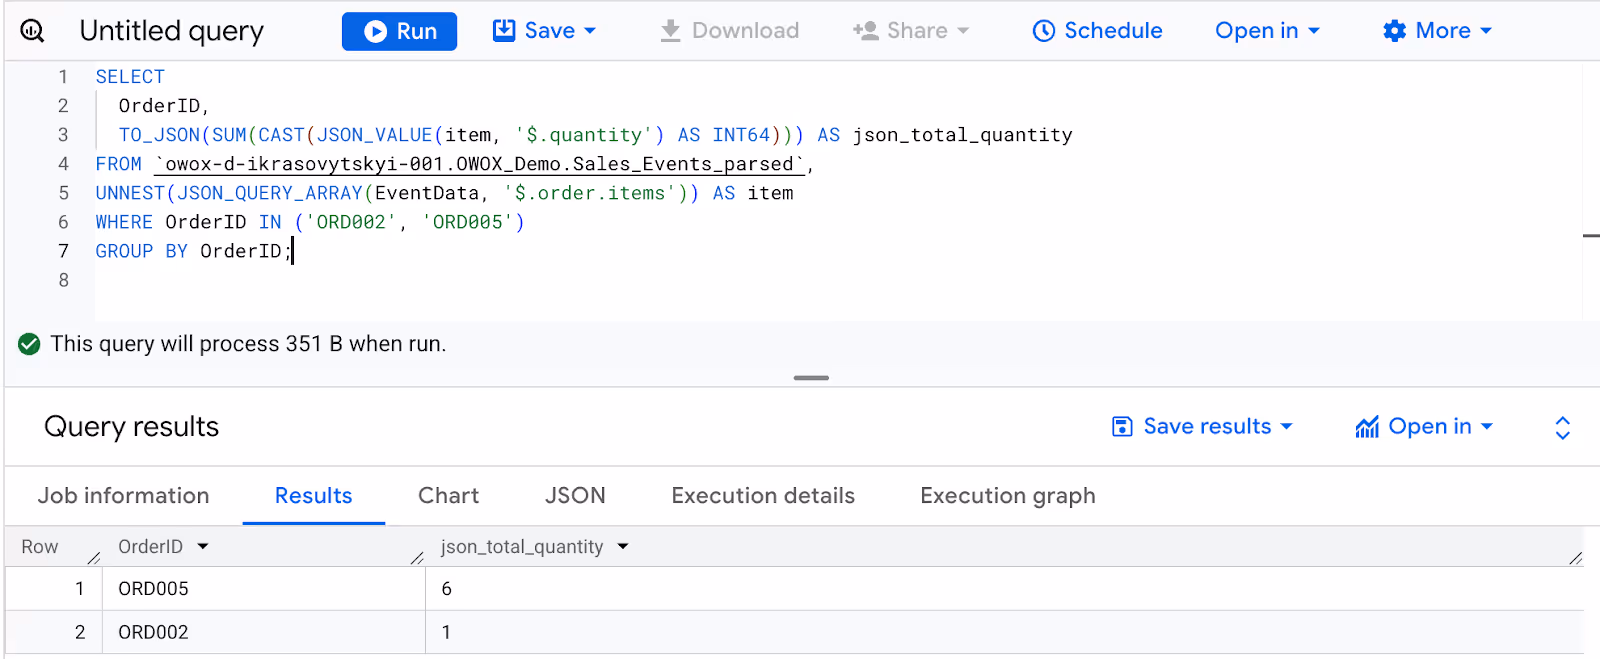Click the save icon in the toolbar

[504, 30]
